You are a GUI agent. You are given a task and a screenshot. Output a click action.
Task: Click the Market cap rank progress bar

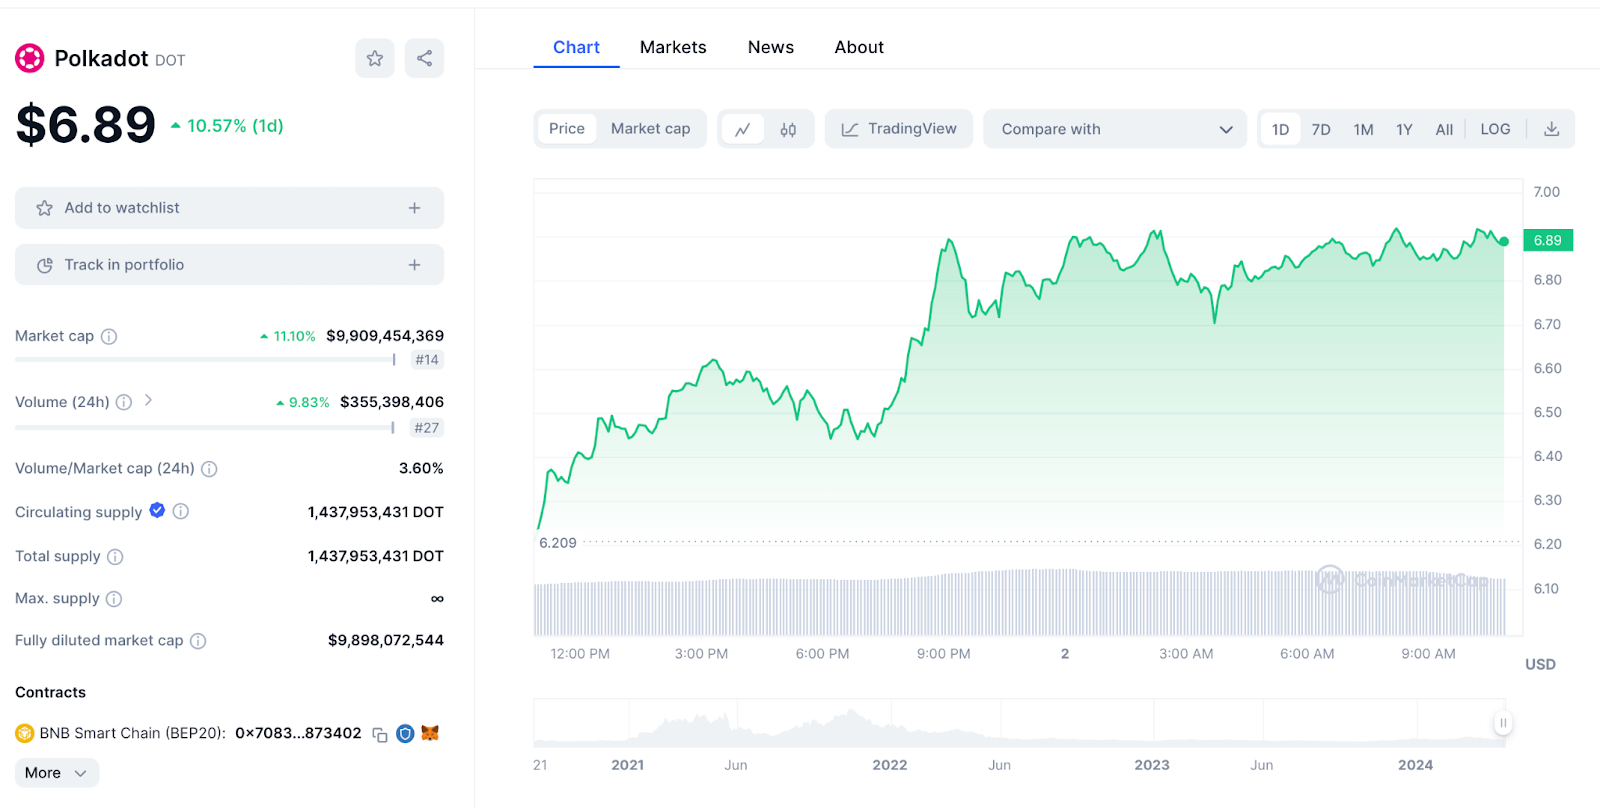pos(205,359)
